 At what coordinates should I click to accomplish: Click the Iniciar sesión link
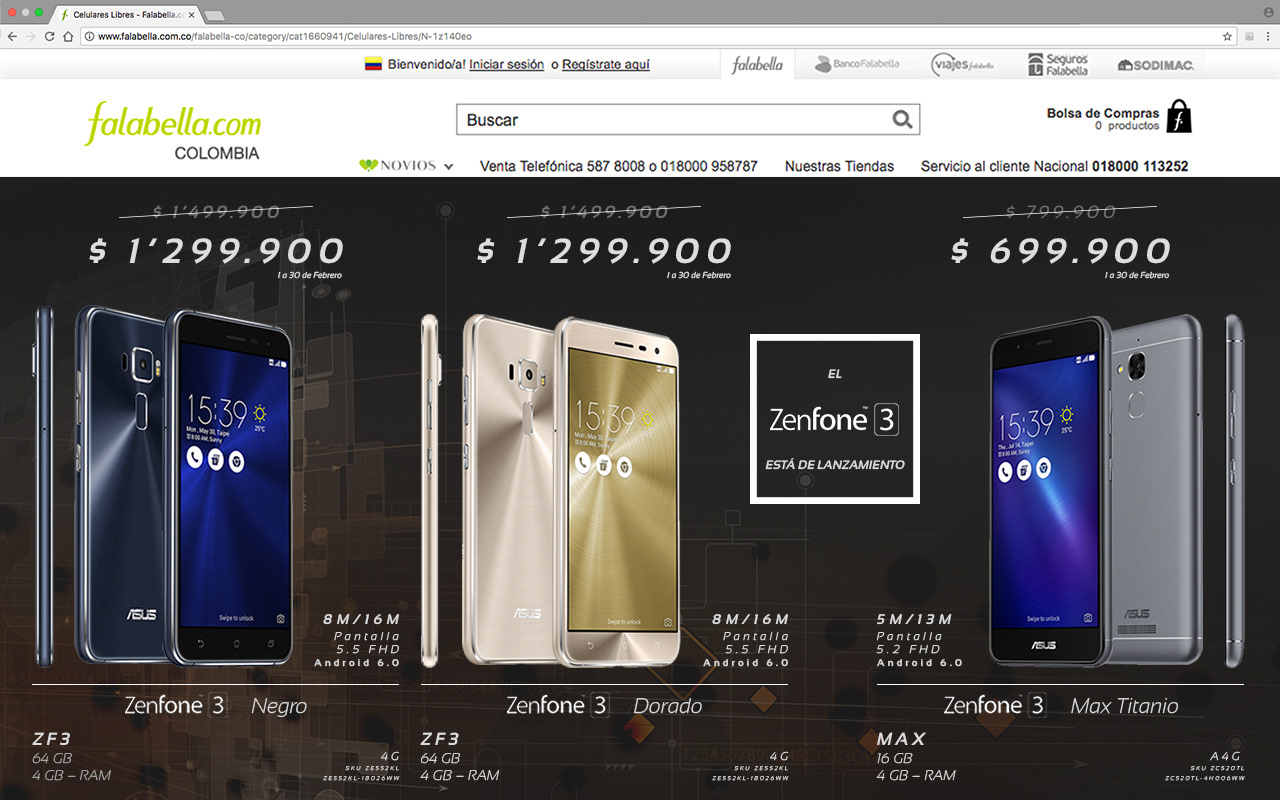(506, 64)
